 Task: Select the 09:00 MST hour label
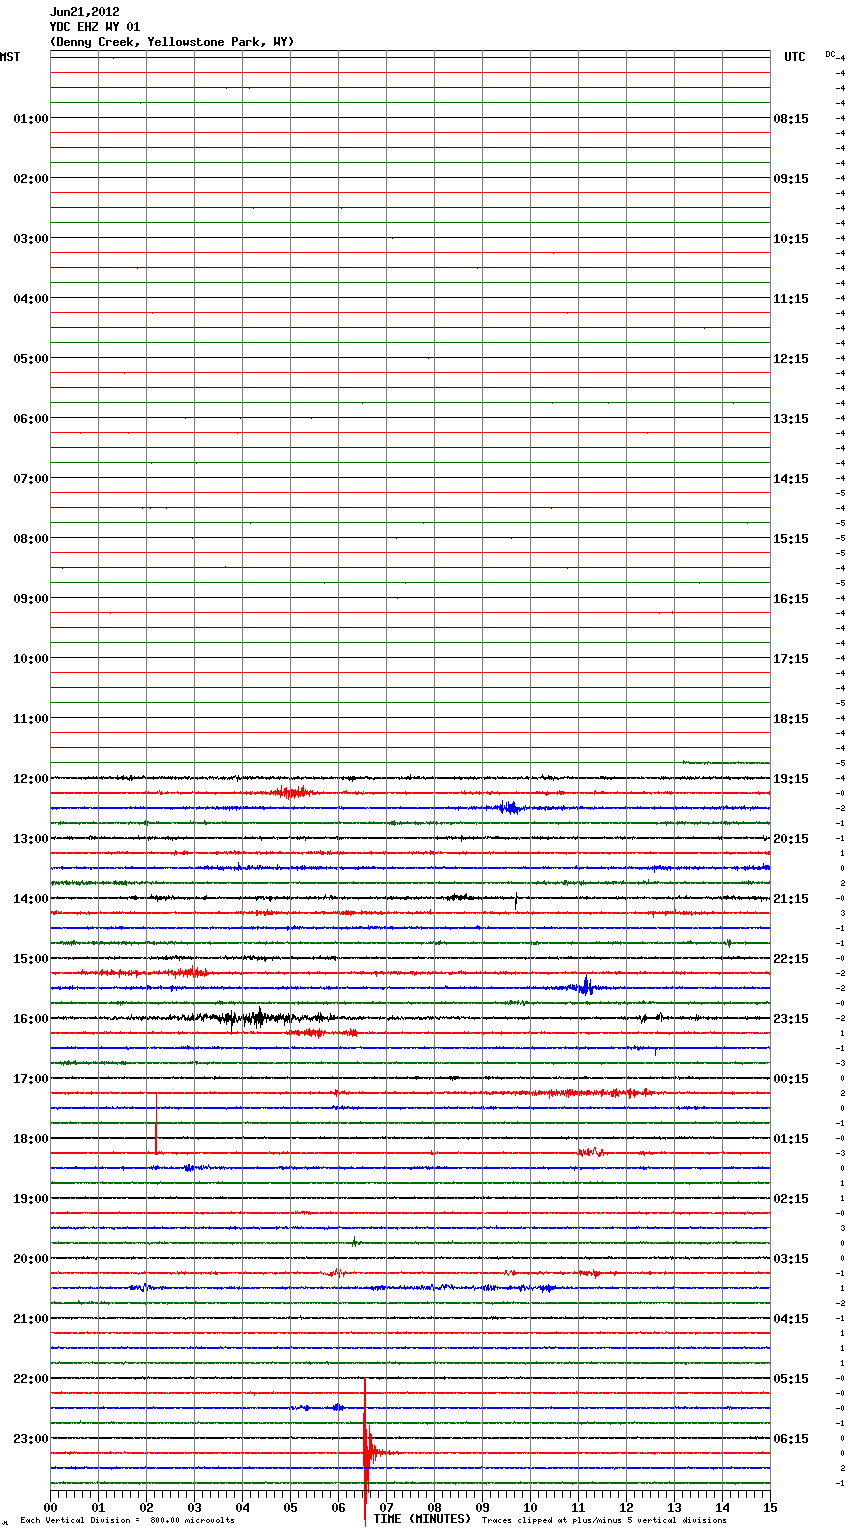30,599
